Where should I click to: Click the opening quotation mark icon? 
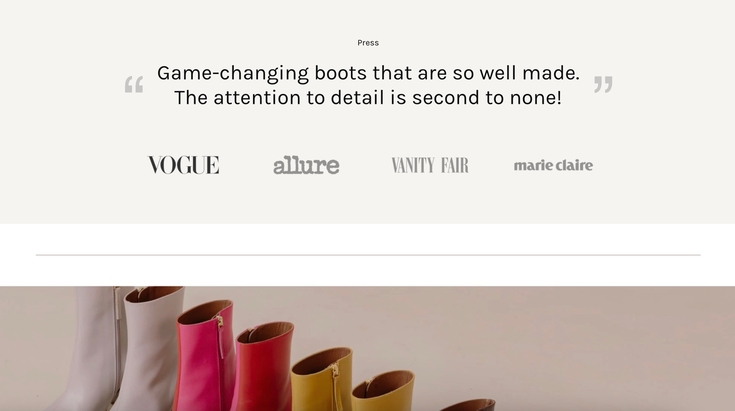(x=134, y=85)
